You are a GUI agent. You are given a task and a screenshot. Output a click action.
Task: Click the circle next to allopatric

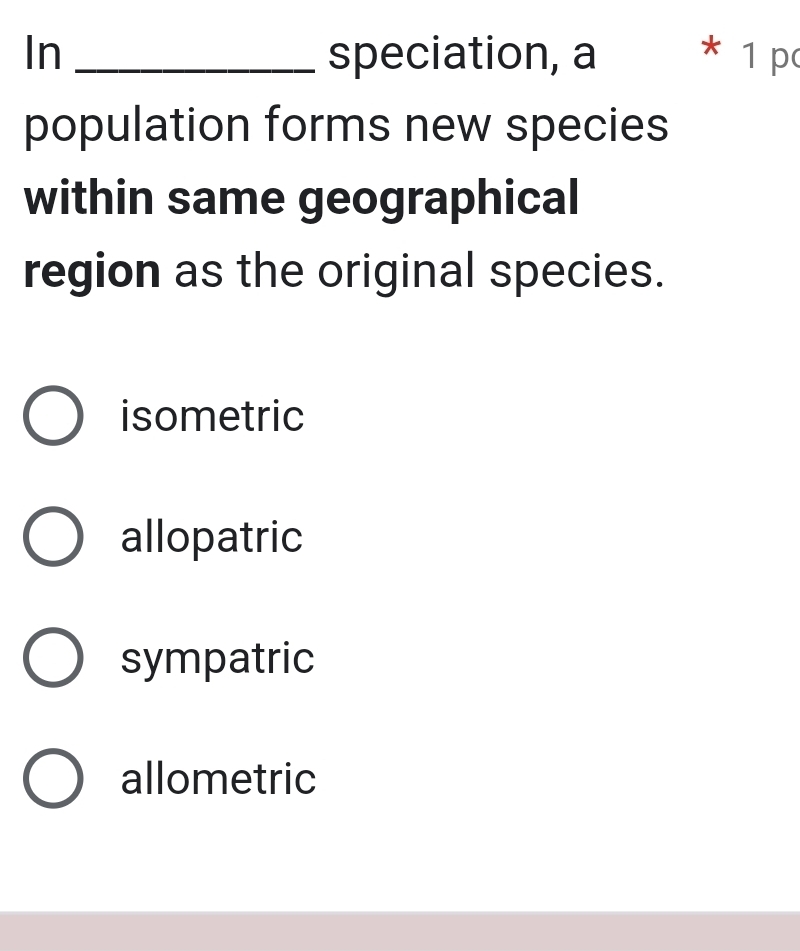[x=52, y=537]
